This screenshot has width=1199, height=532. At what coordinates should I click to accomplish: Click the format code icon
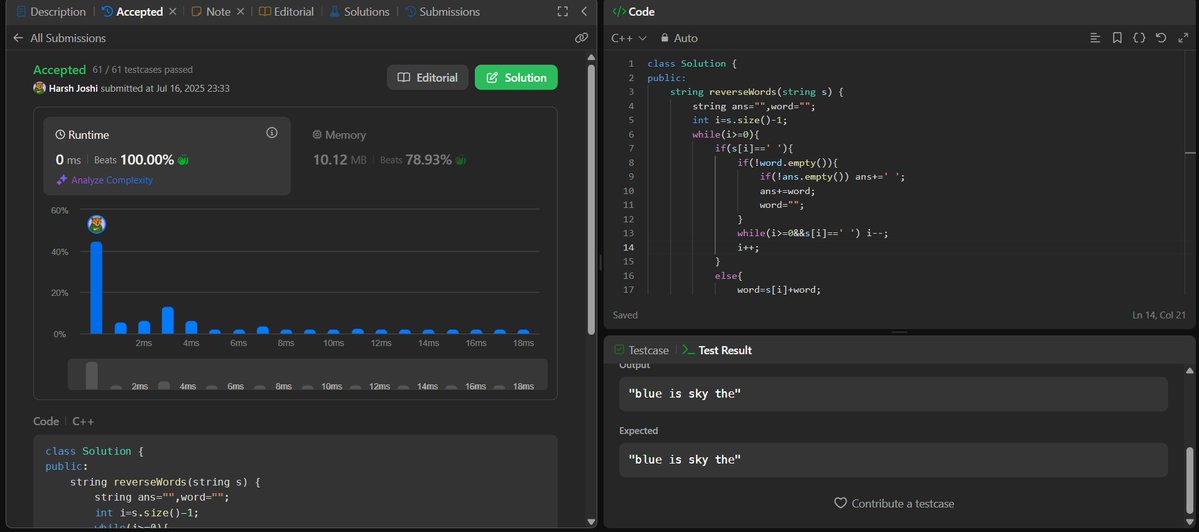click(x=1095, y=37)
